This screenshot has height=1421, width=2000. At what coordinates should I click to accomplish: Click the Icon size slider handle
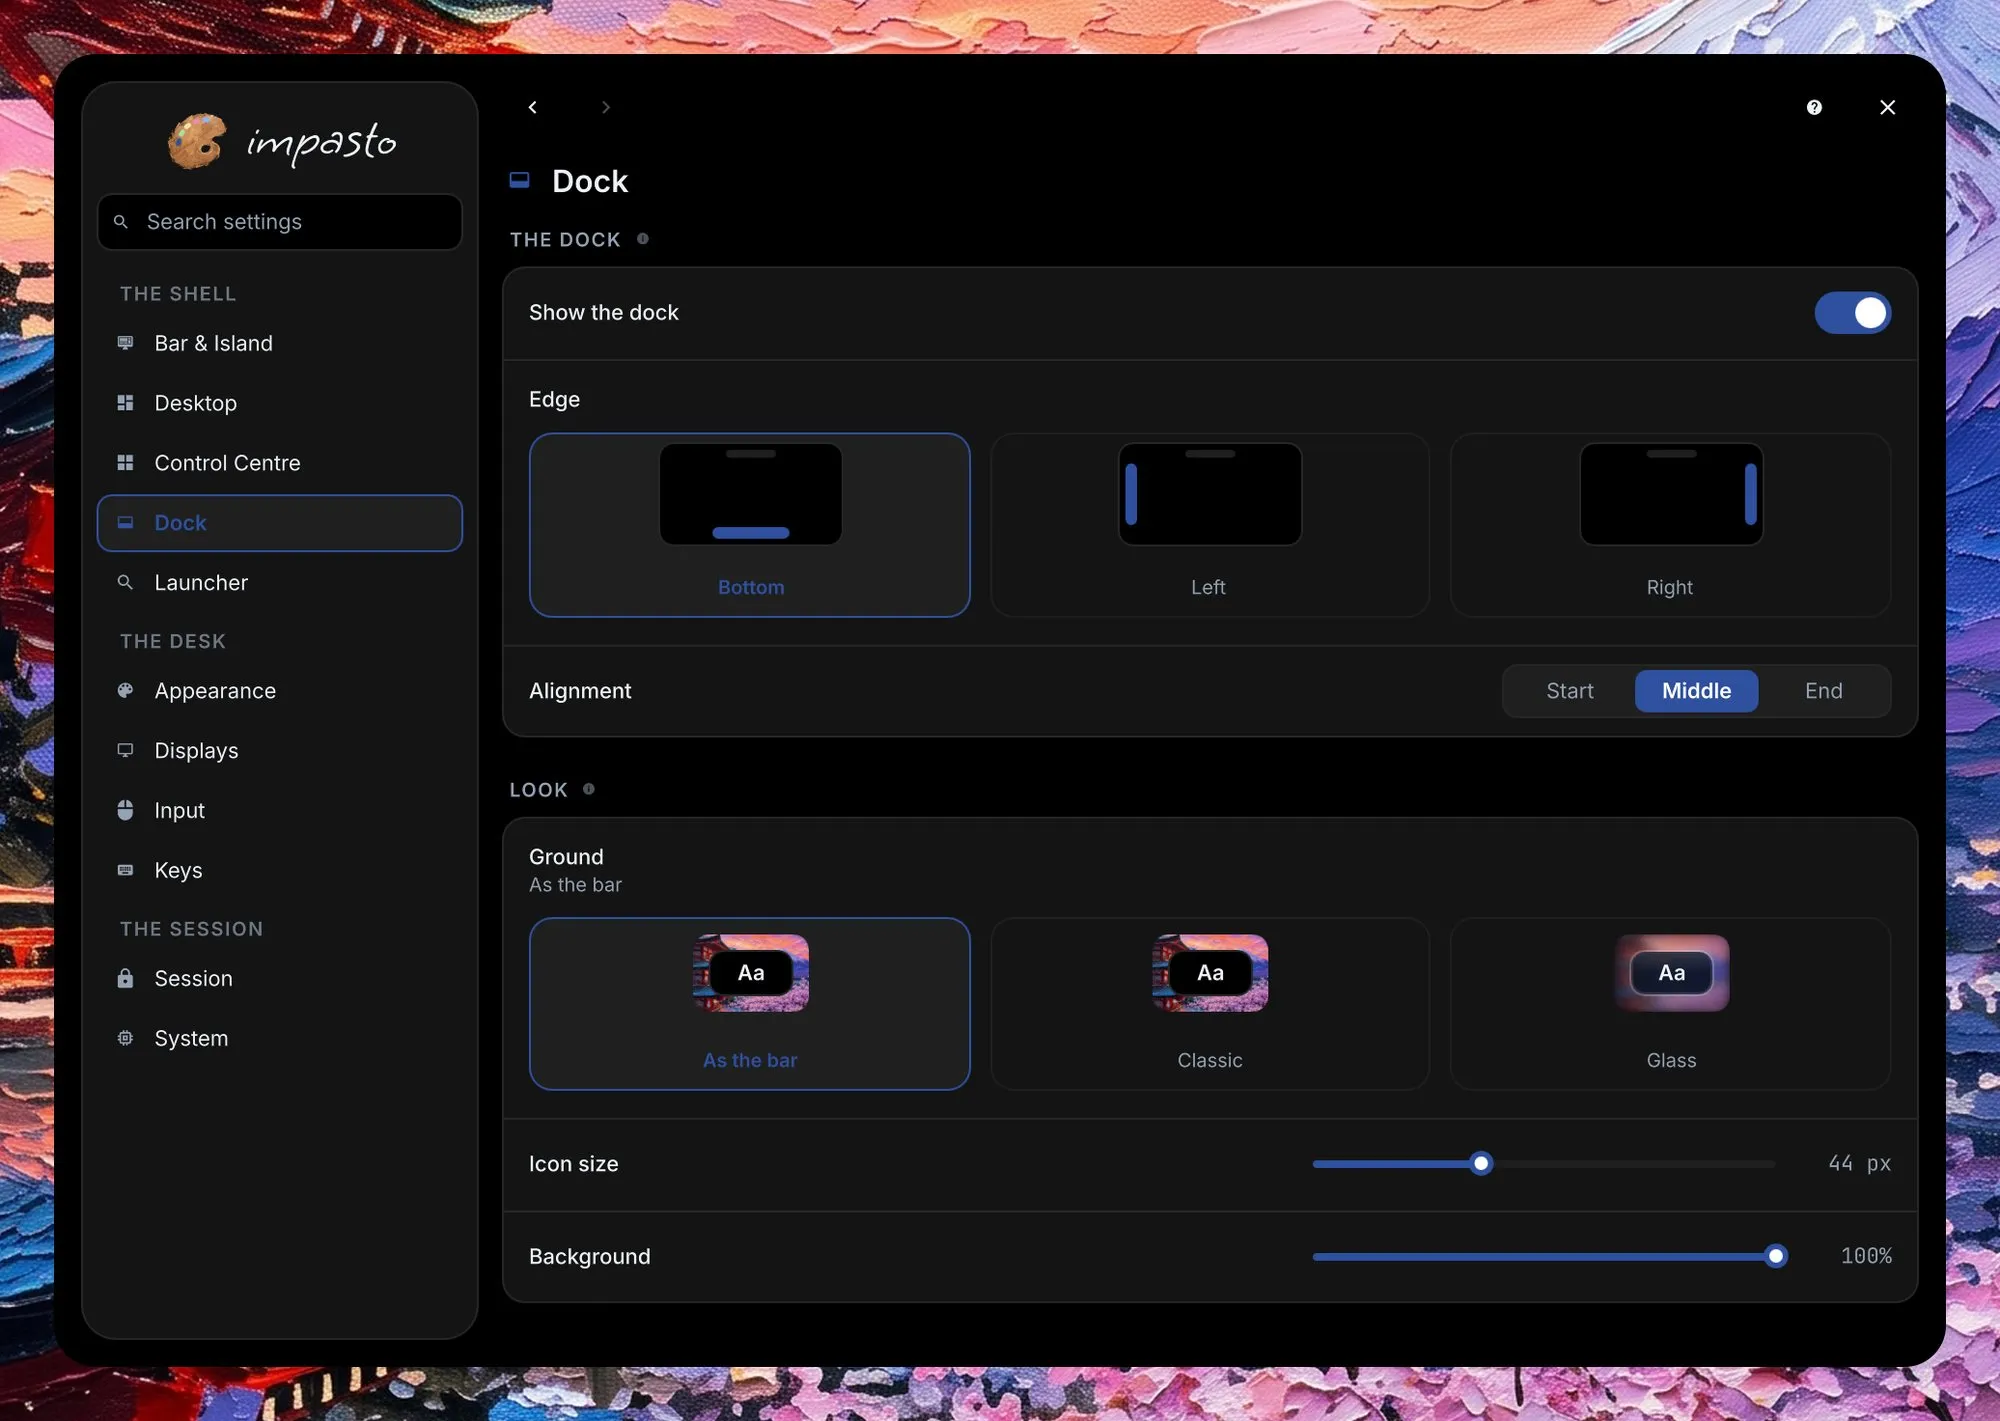coord(1481,1163)
